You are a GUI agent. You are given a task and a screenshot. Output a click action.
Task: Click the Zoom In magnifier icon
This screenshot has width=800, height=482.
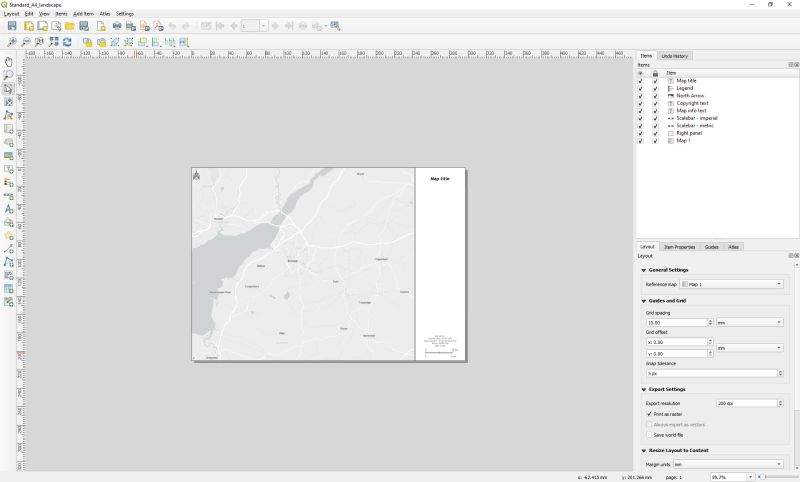click(x=12, y=42)
